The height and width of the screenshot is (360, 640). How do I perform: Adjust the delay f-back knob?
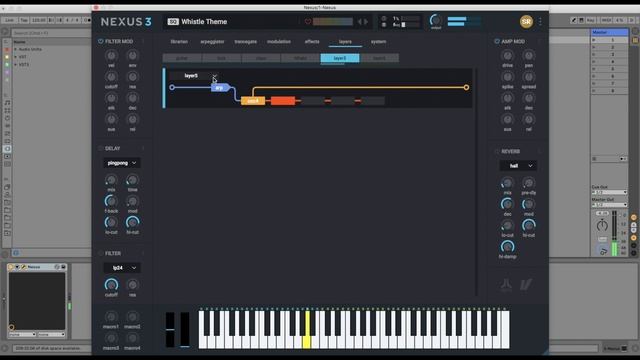[111, 201]
